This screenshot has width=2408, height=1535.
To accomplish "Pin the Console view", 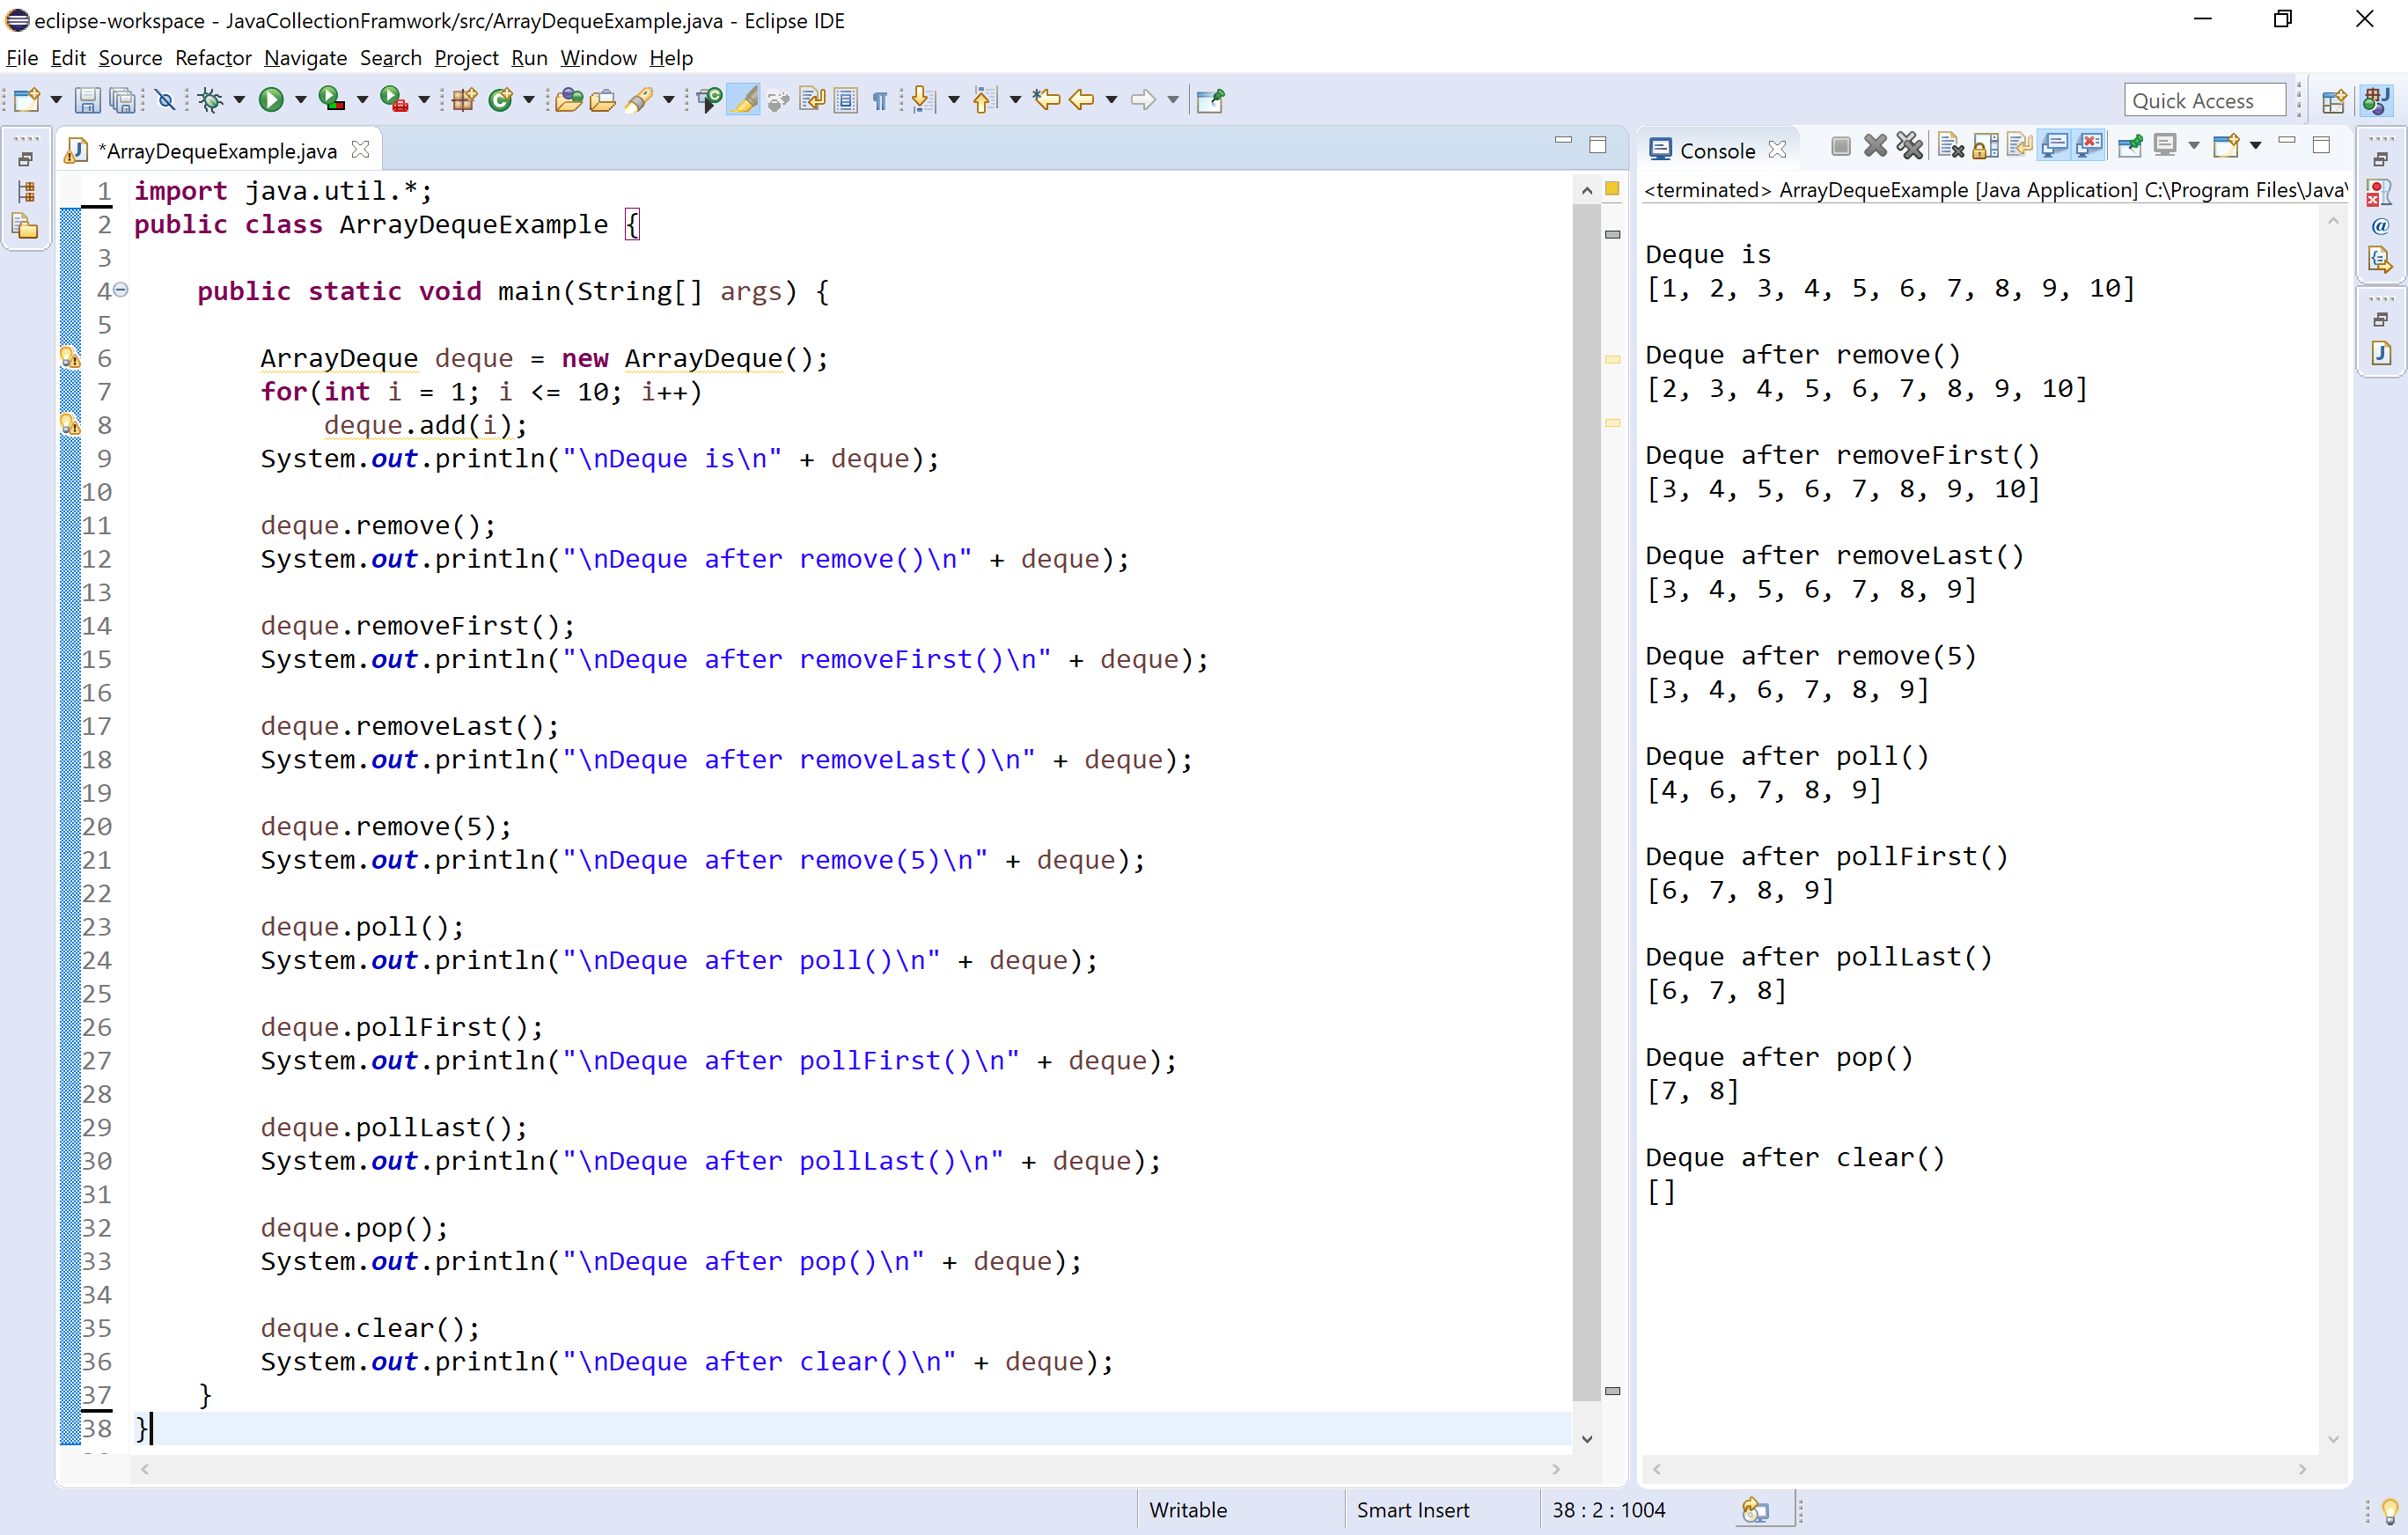I will [2131, 146].
